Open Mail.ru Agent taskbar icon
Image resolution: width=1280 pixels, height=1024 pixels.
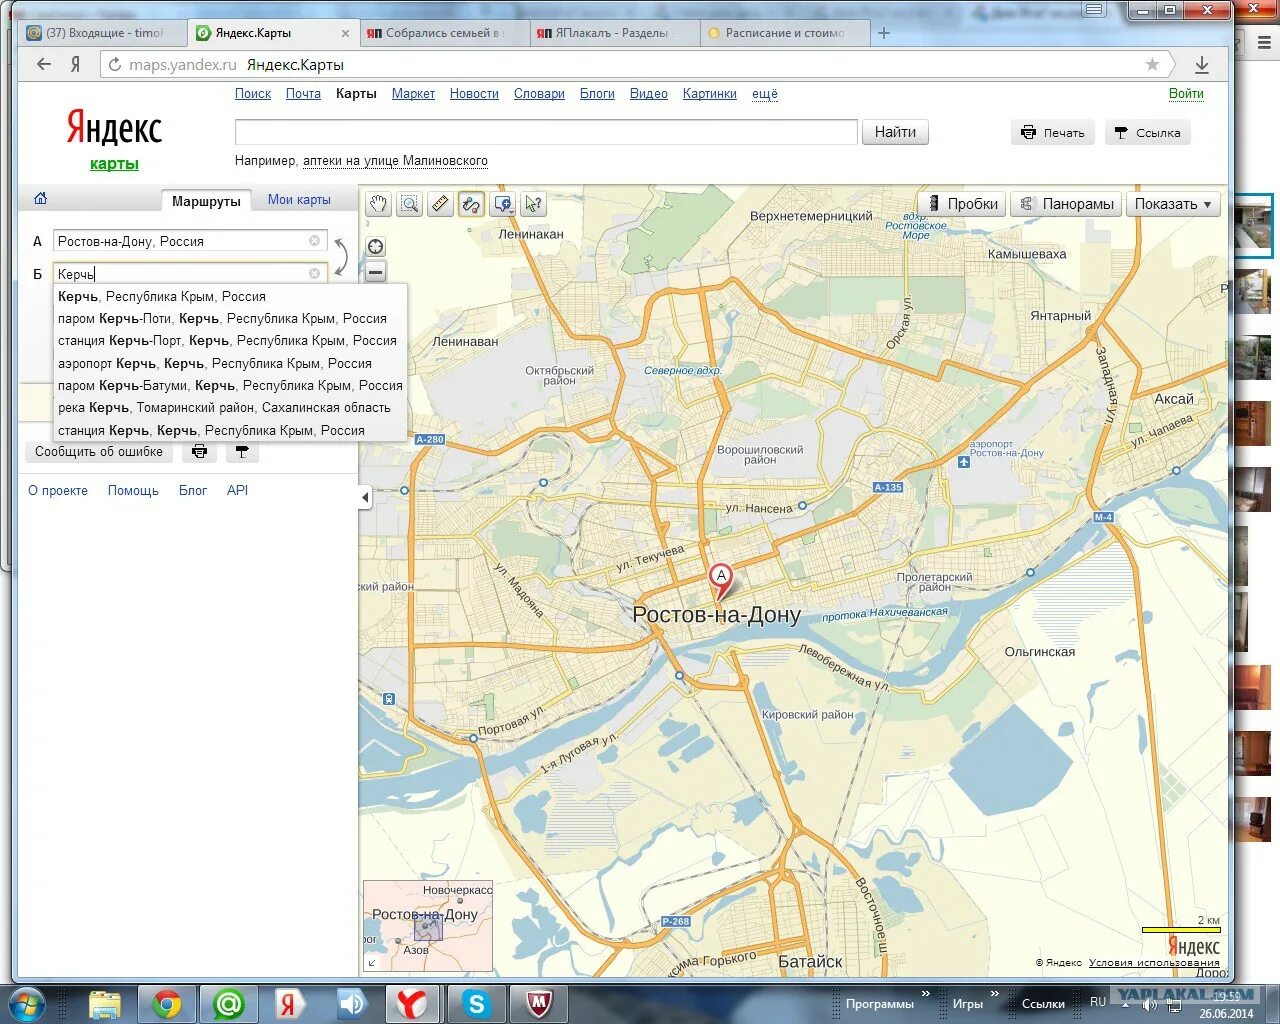tap(229, 1003)
